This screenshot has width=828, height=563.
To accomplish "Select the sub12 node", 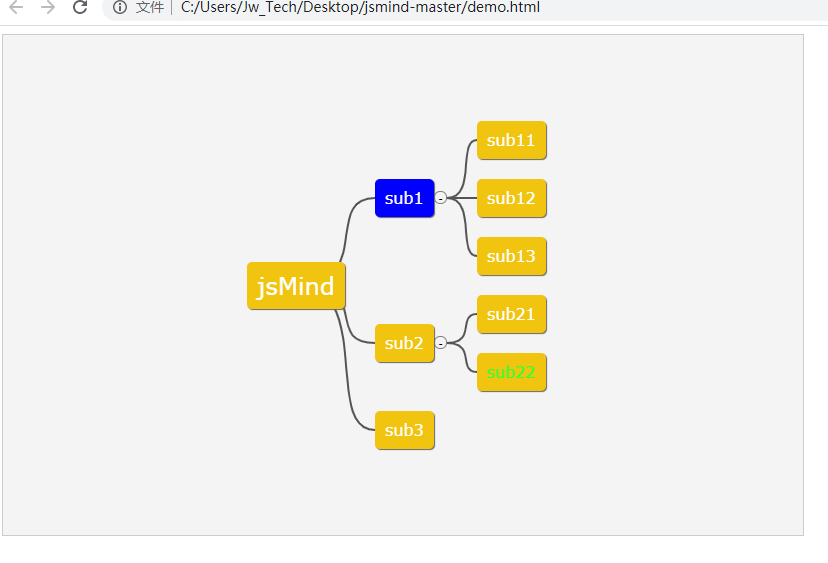I will point(512,198).
